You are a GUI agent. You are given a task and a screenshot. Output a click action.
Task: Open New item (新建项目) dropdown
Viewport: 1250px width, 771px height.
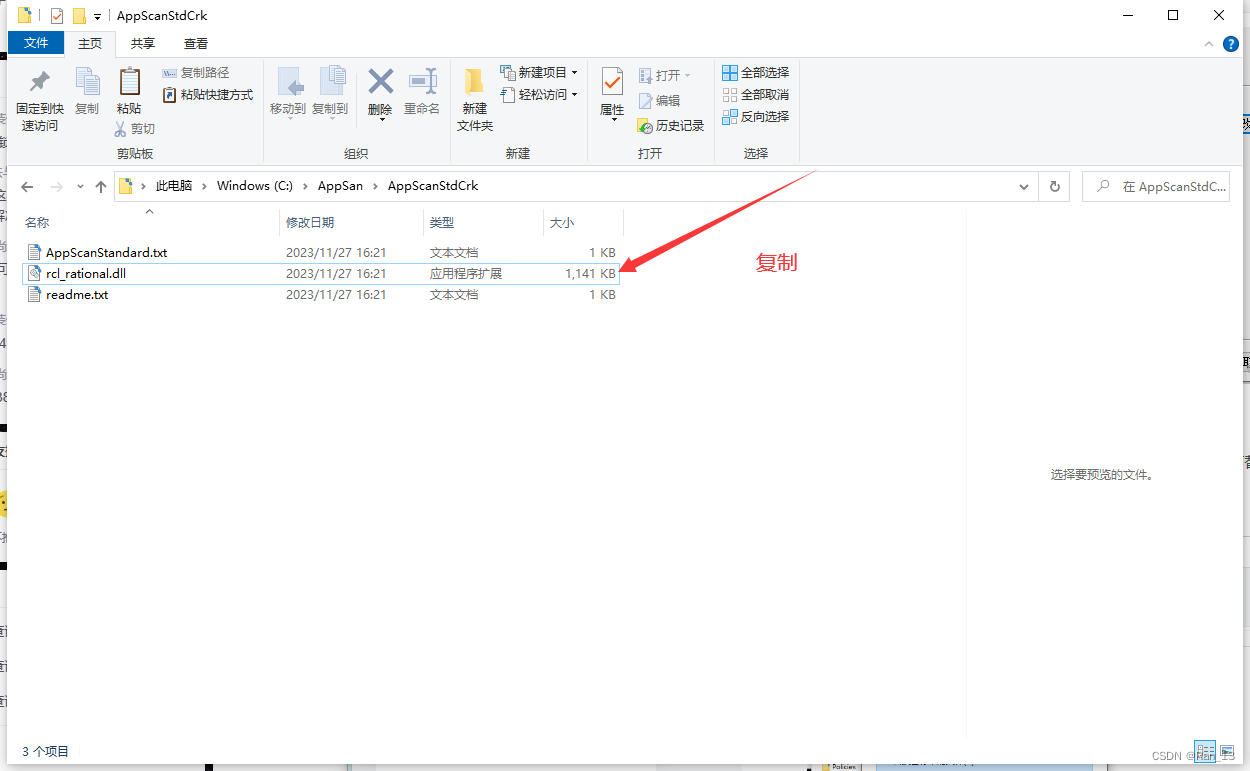click(539, 73)
